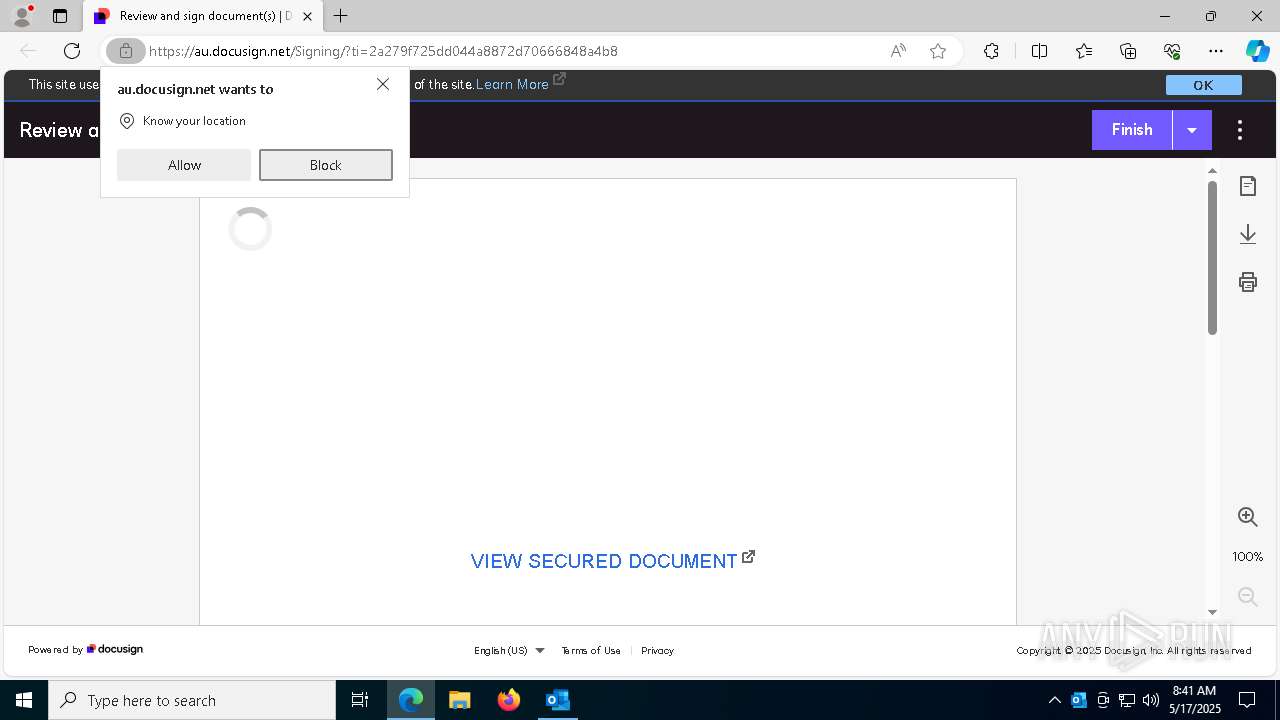Close the Review and sign document tab
The image size is (1280, 720).
307,16
